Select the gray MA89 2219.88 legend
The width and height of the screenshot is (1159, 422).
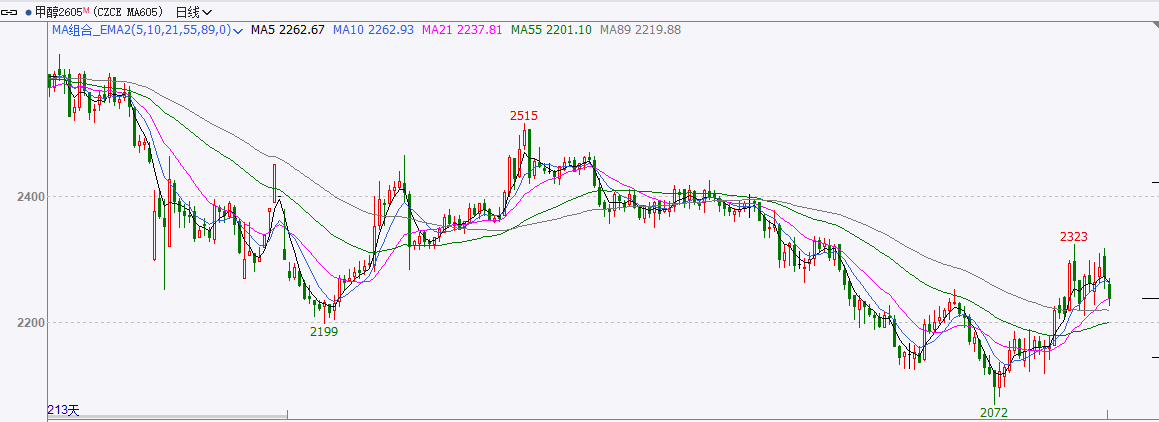point(640,31)
